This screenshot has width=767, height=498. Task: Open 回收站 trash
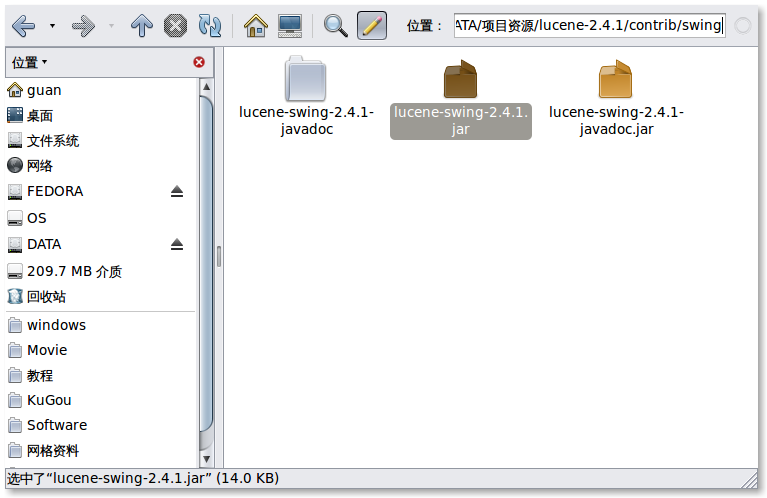pos(100,296)
